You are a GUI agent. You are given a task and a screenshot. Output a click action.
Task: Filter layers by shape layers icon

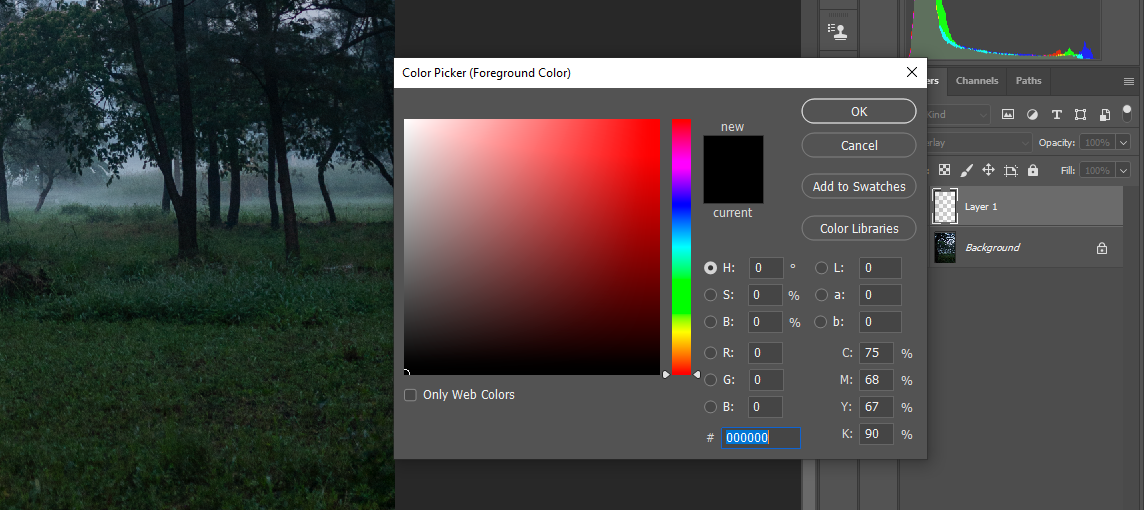(x=1081, y=115)
